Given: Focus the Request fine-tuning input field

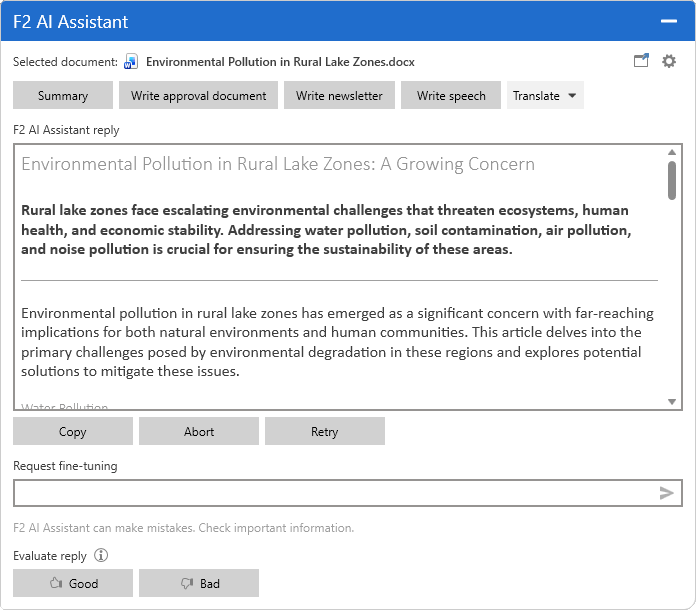Looking at the screenshot, I should click(348, 493).
